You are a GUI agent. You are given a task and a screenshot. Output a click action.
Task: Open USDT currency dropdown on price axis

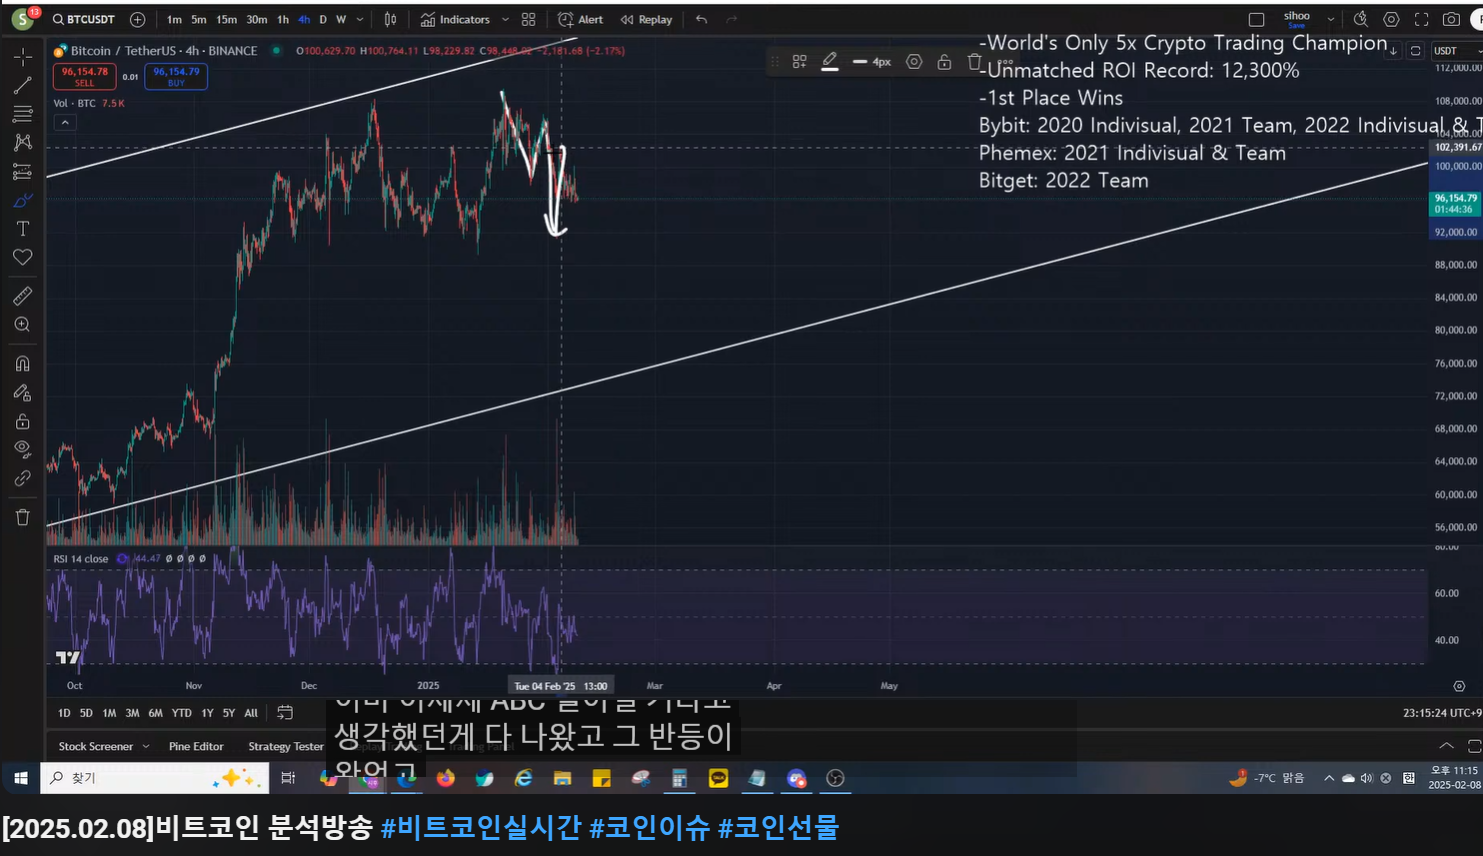tap(1455, 51)
